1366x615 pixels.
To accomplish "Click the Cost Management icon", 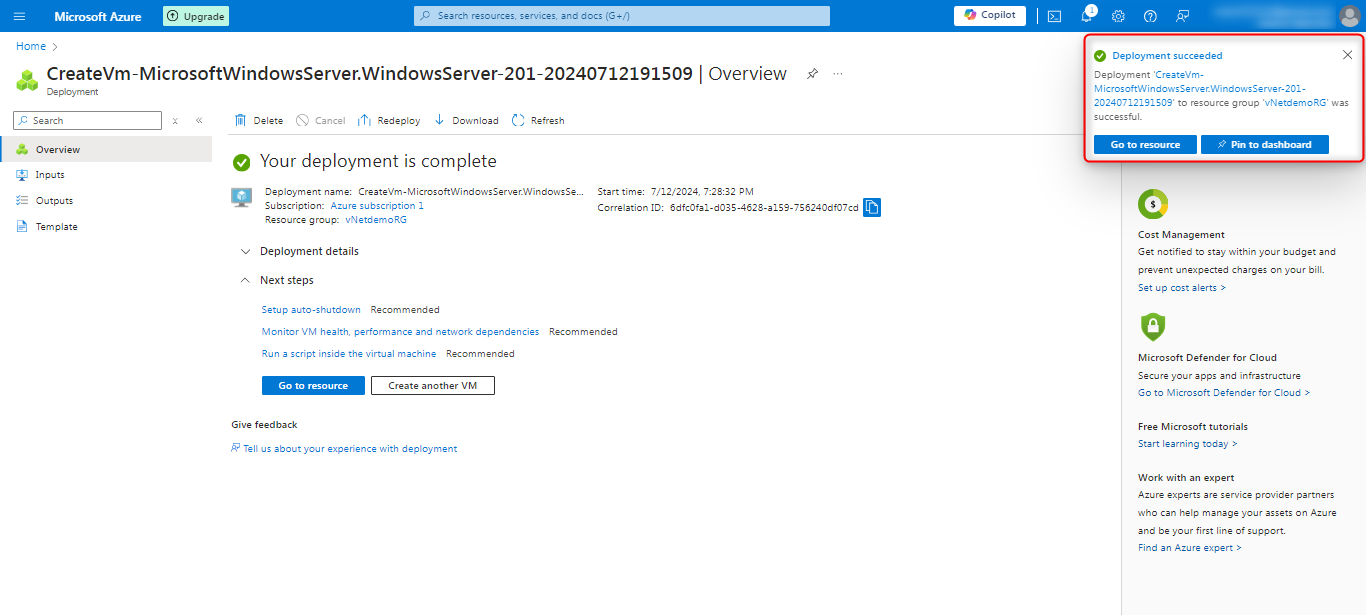I will pos(1153,204).
